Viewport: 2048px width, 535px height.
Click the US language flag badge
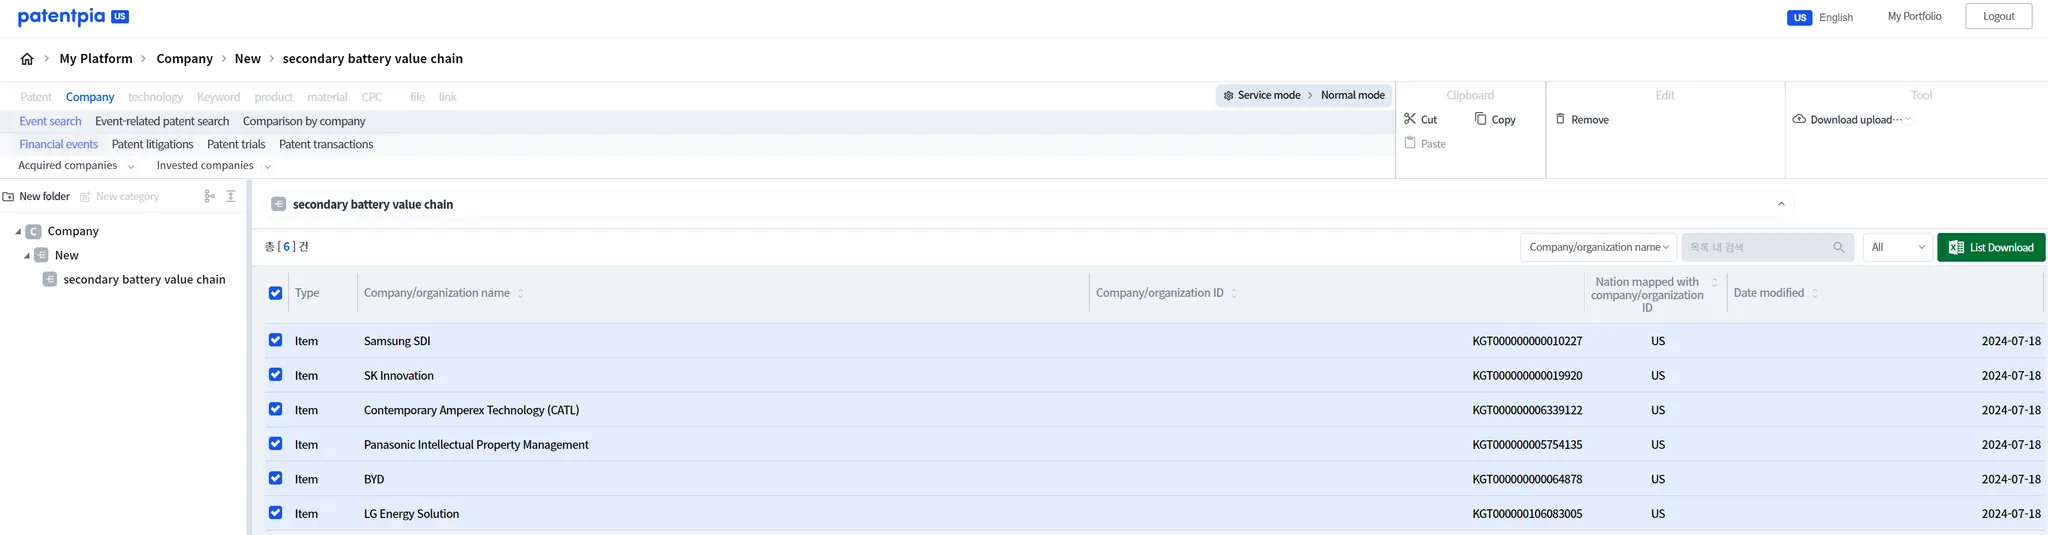point(1799,17)
